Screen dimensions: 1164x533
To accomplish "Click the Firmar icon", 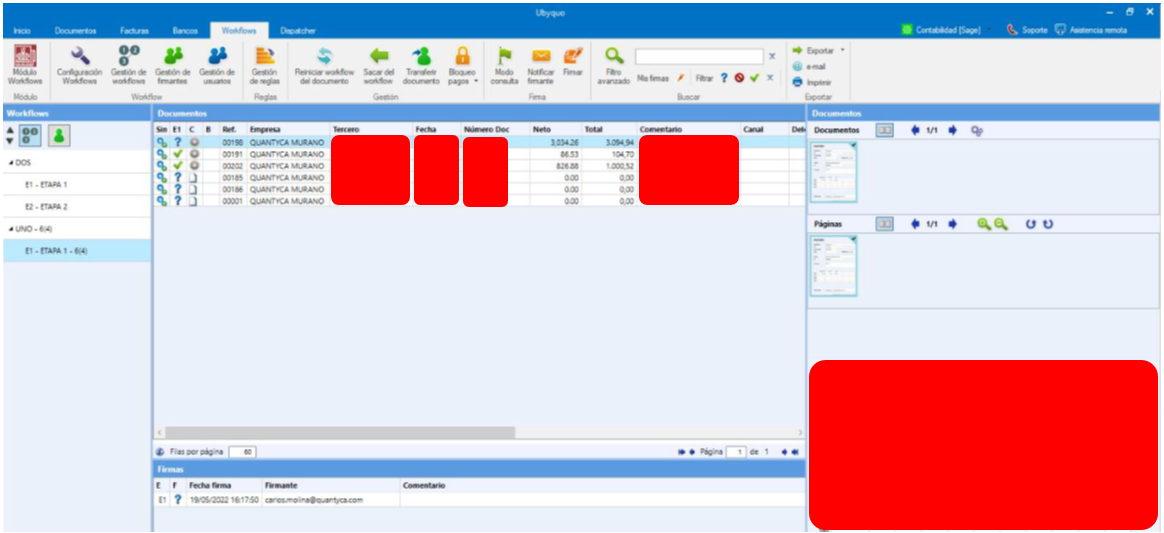I will [572, 62].
